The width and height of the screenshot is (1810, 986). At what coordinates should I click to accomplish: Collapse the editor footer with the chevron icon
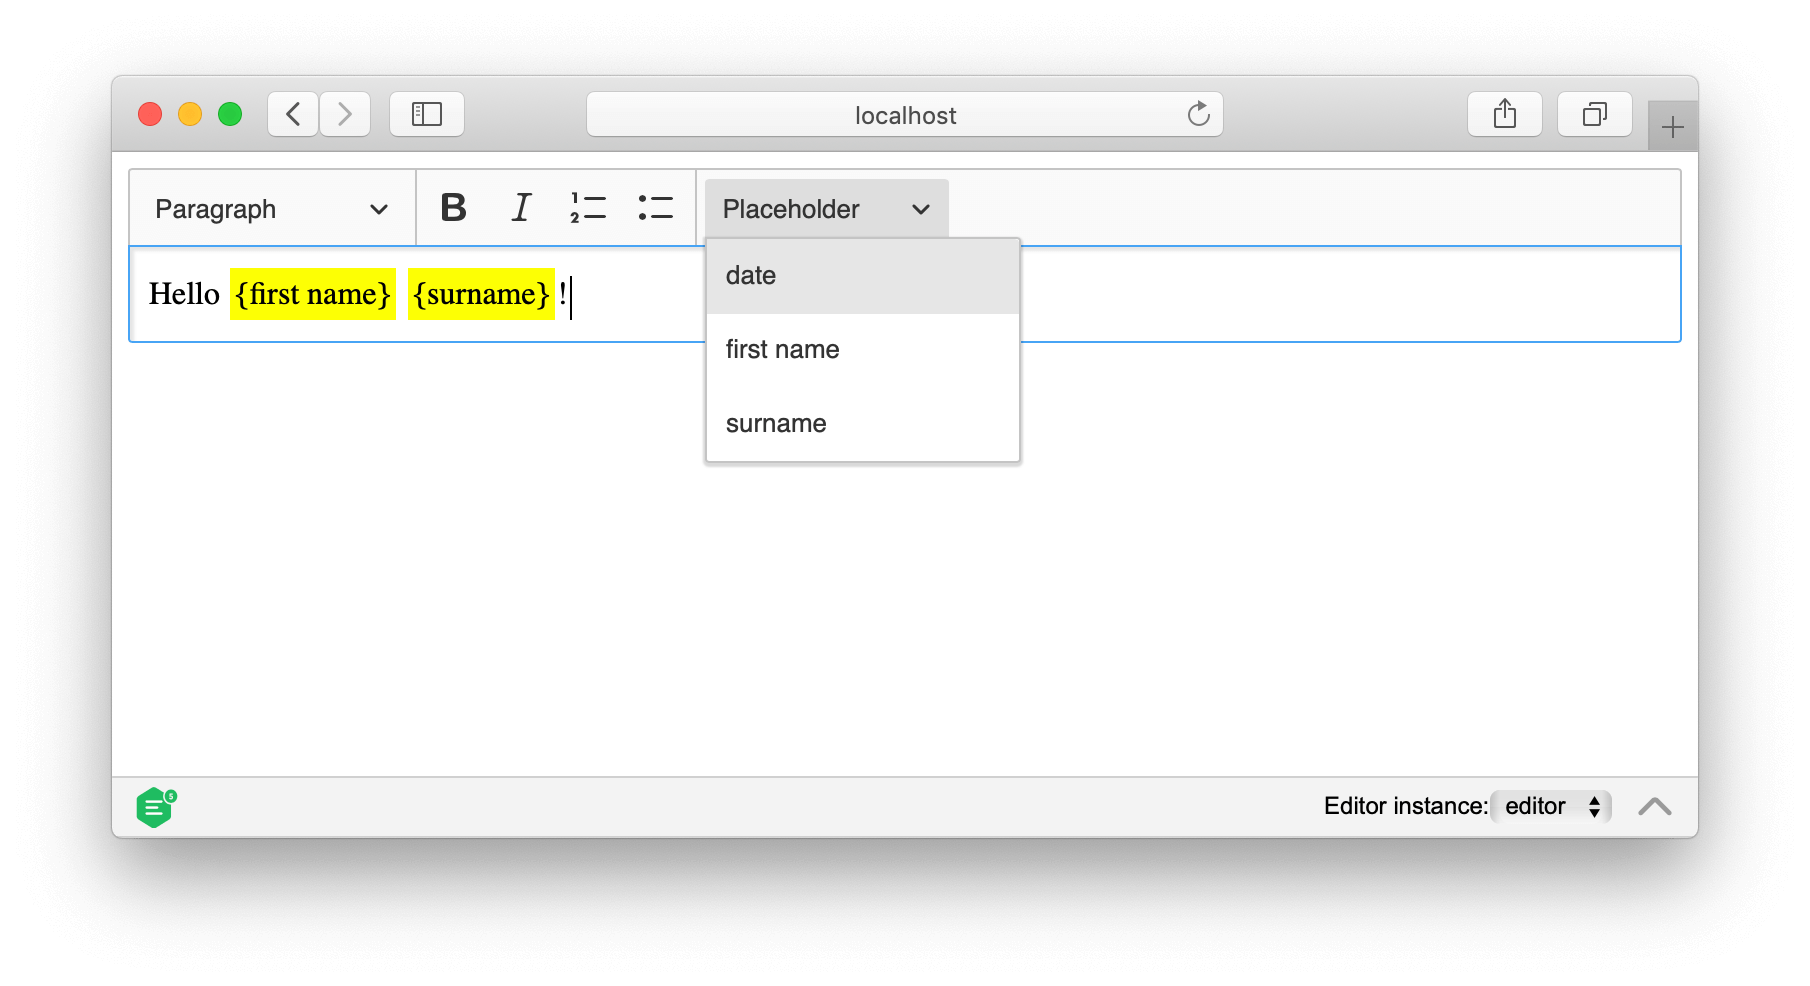(x=1655, y=806)
